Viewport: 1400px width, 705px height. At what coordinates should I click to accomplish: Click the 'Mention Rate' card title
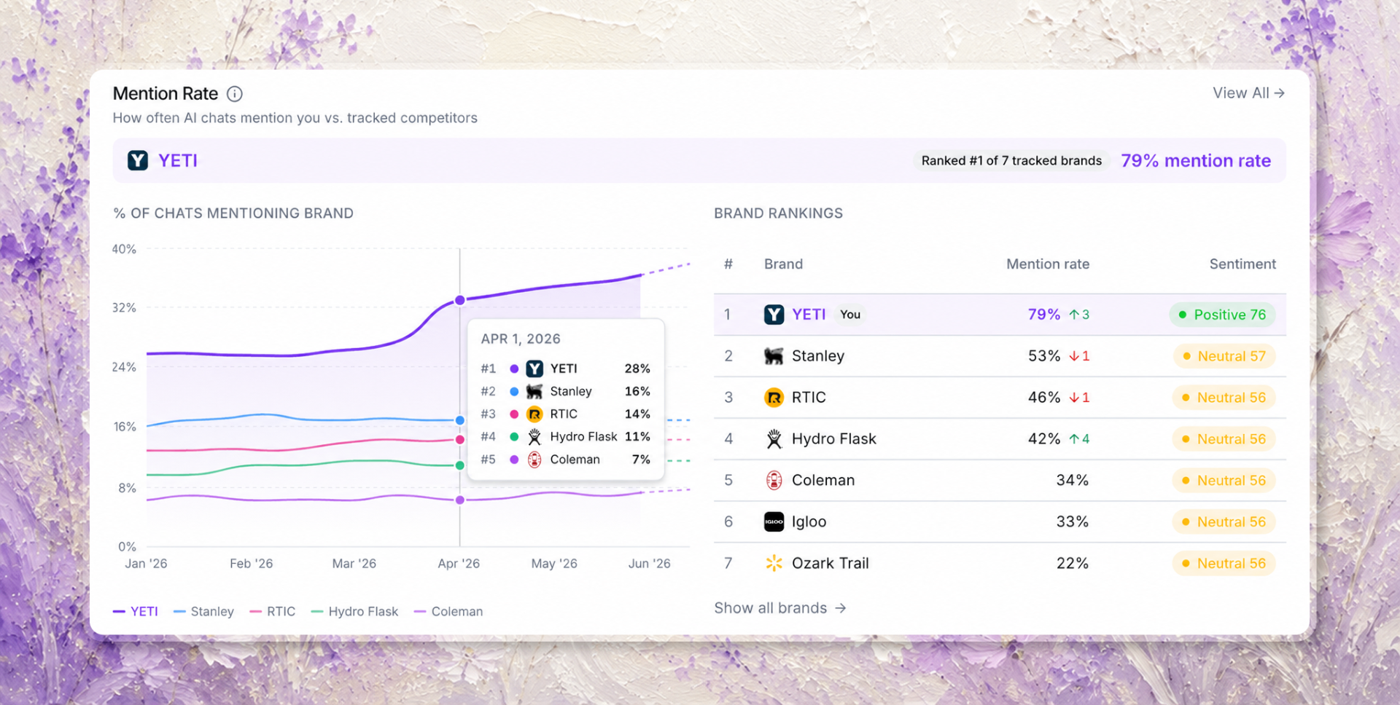coord(165,93)
